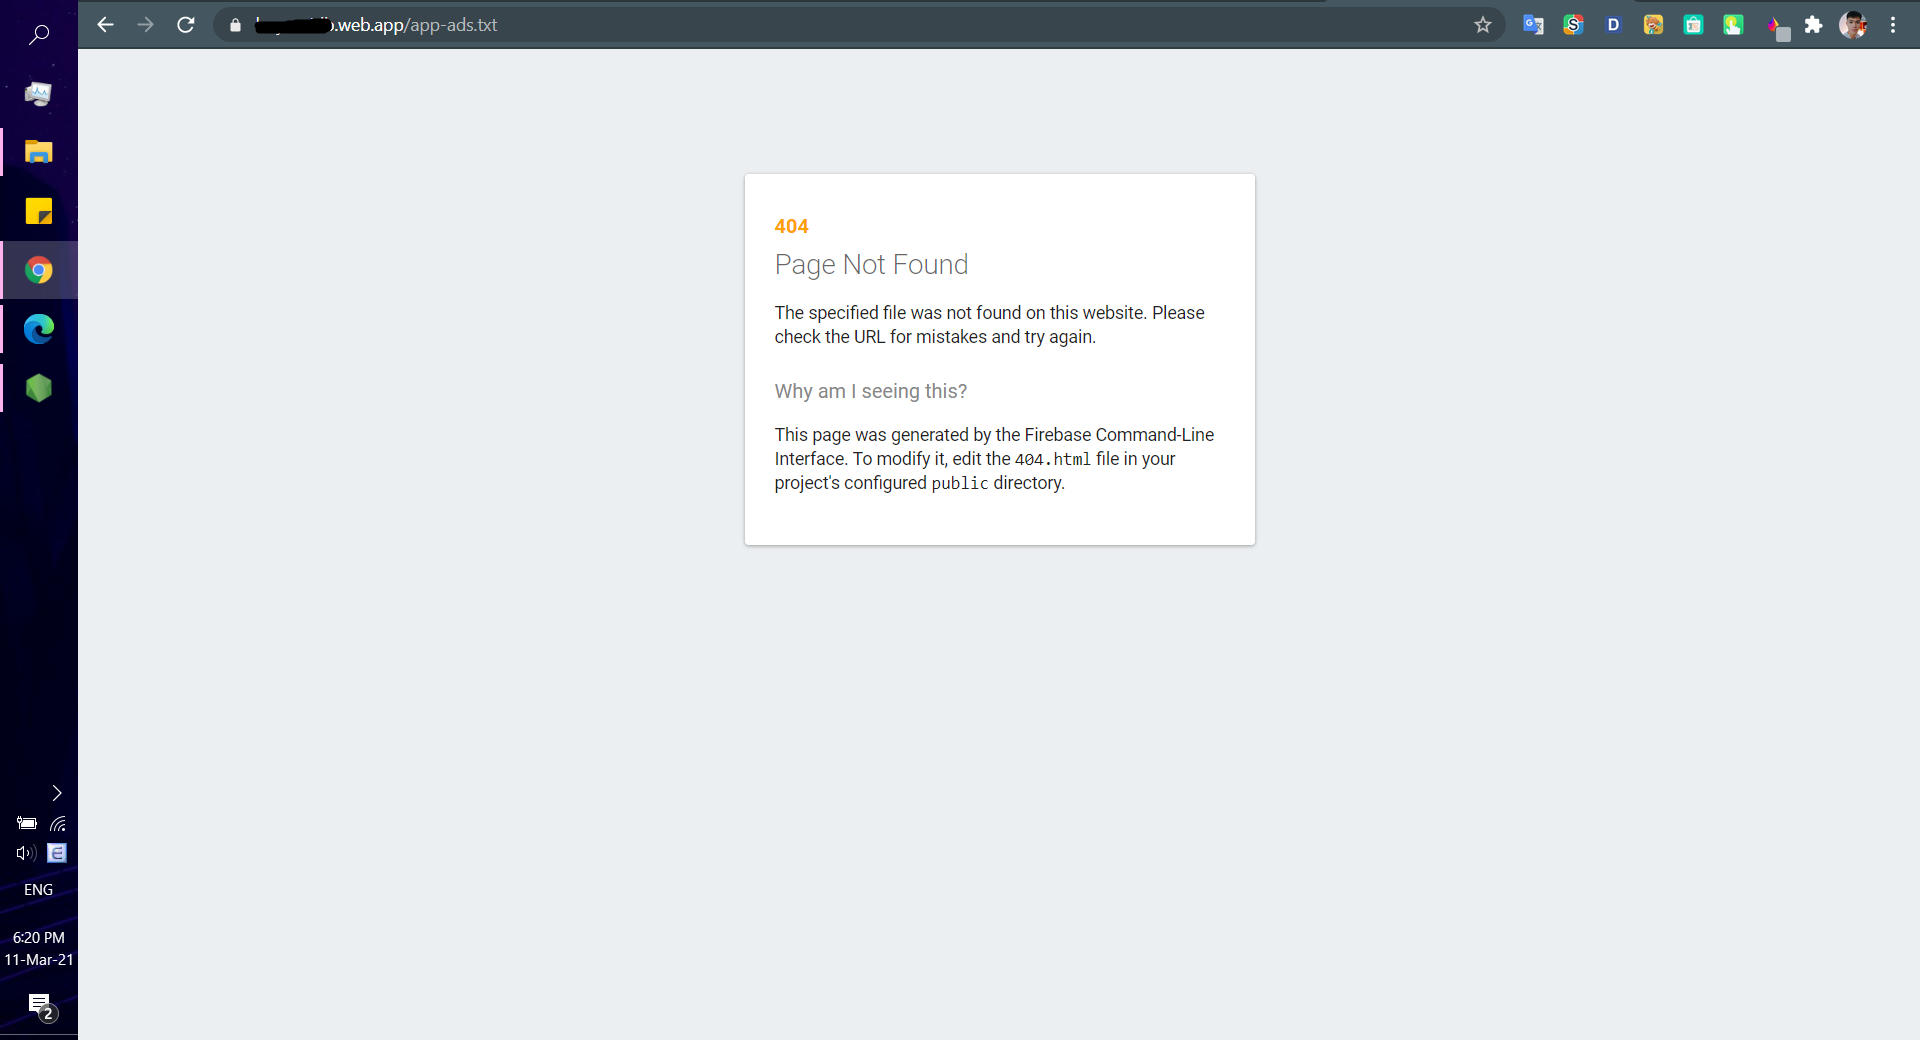The height and width of the screenshot is (1040, 1920).
Task: Open the multicolored S extension
Action: click(x=1573, y=25)
